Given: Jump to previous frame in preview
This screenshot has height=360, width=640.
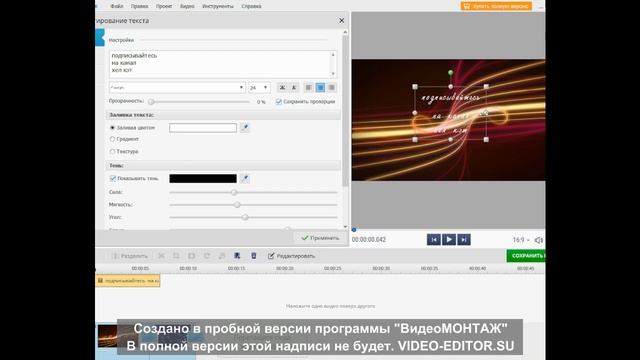Looking at the screenshot, I should [x=434, y=240].
